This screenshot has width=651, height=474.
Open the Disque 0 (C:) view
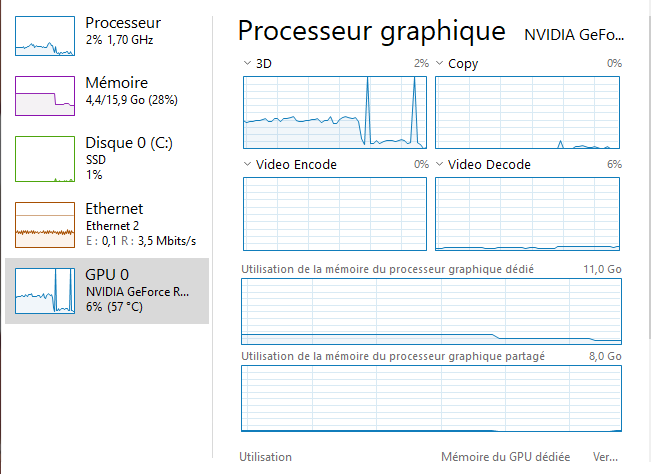click(129, 144)
